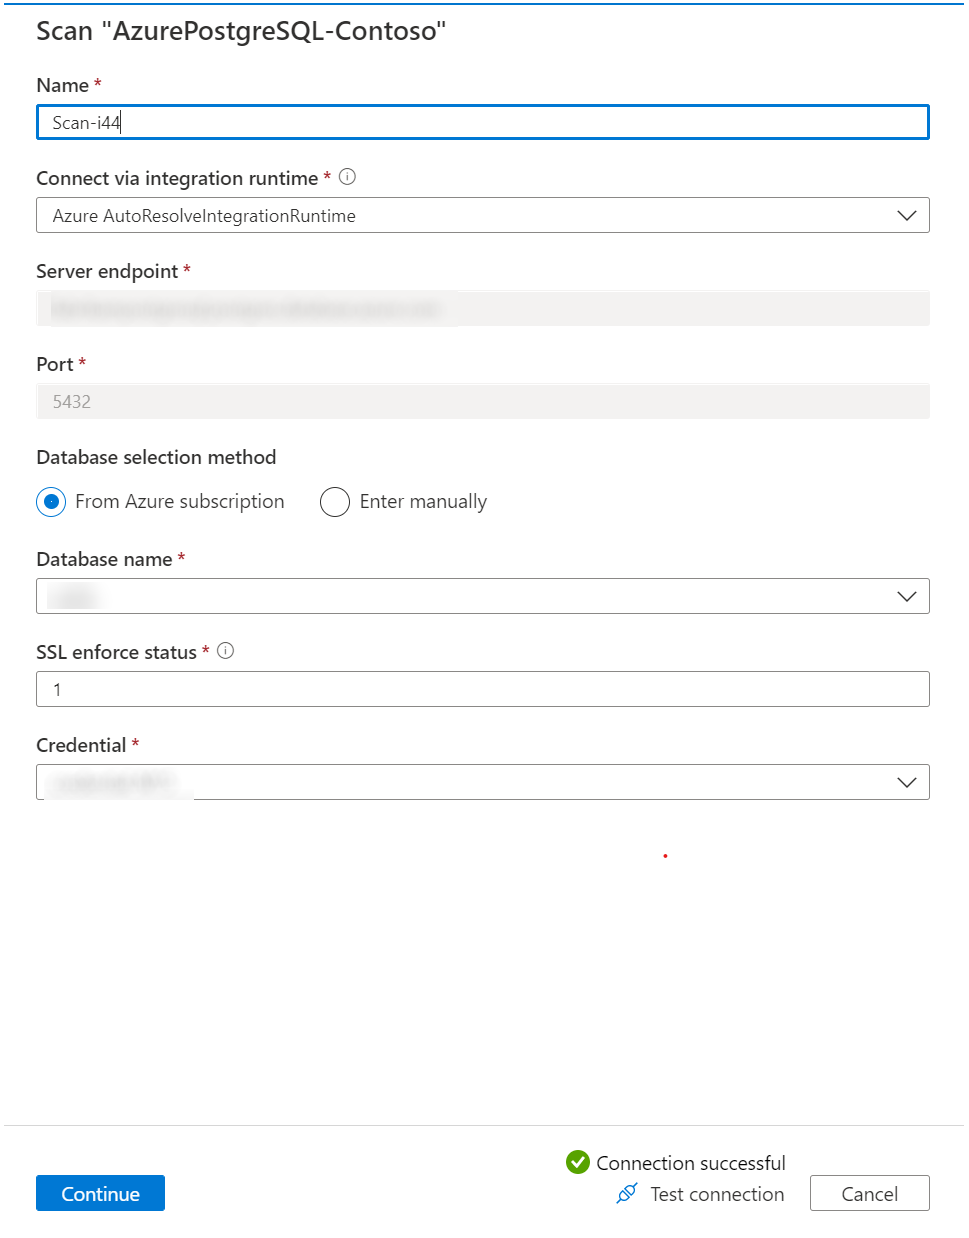Expand the Azure AutoResolveIntegrationRuntime dropdown
The width and height of the screenshot is (969, 1238).
coord(906,215)
